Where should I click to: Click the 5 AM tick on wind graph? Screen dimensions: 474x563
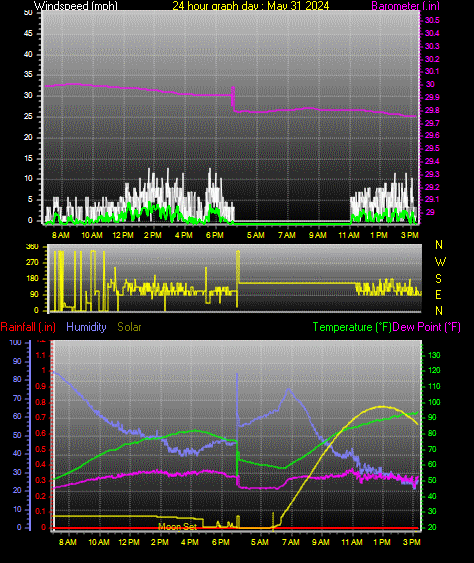pos(256,235)
